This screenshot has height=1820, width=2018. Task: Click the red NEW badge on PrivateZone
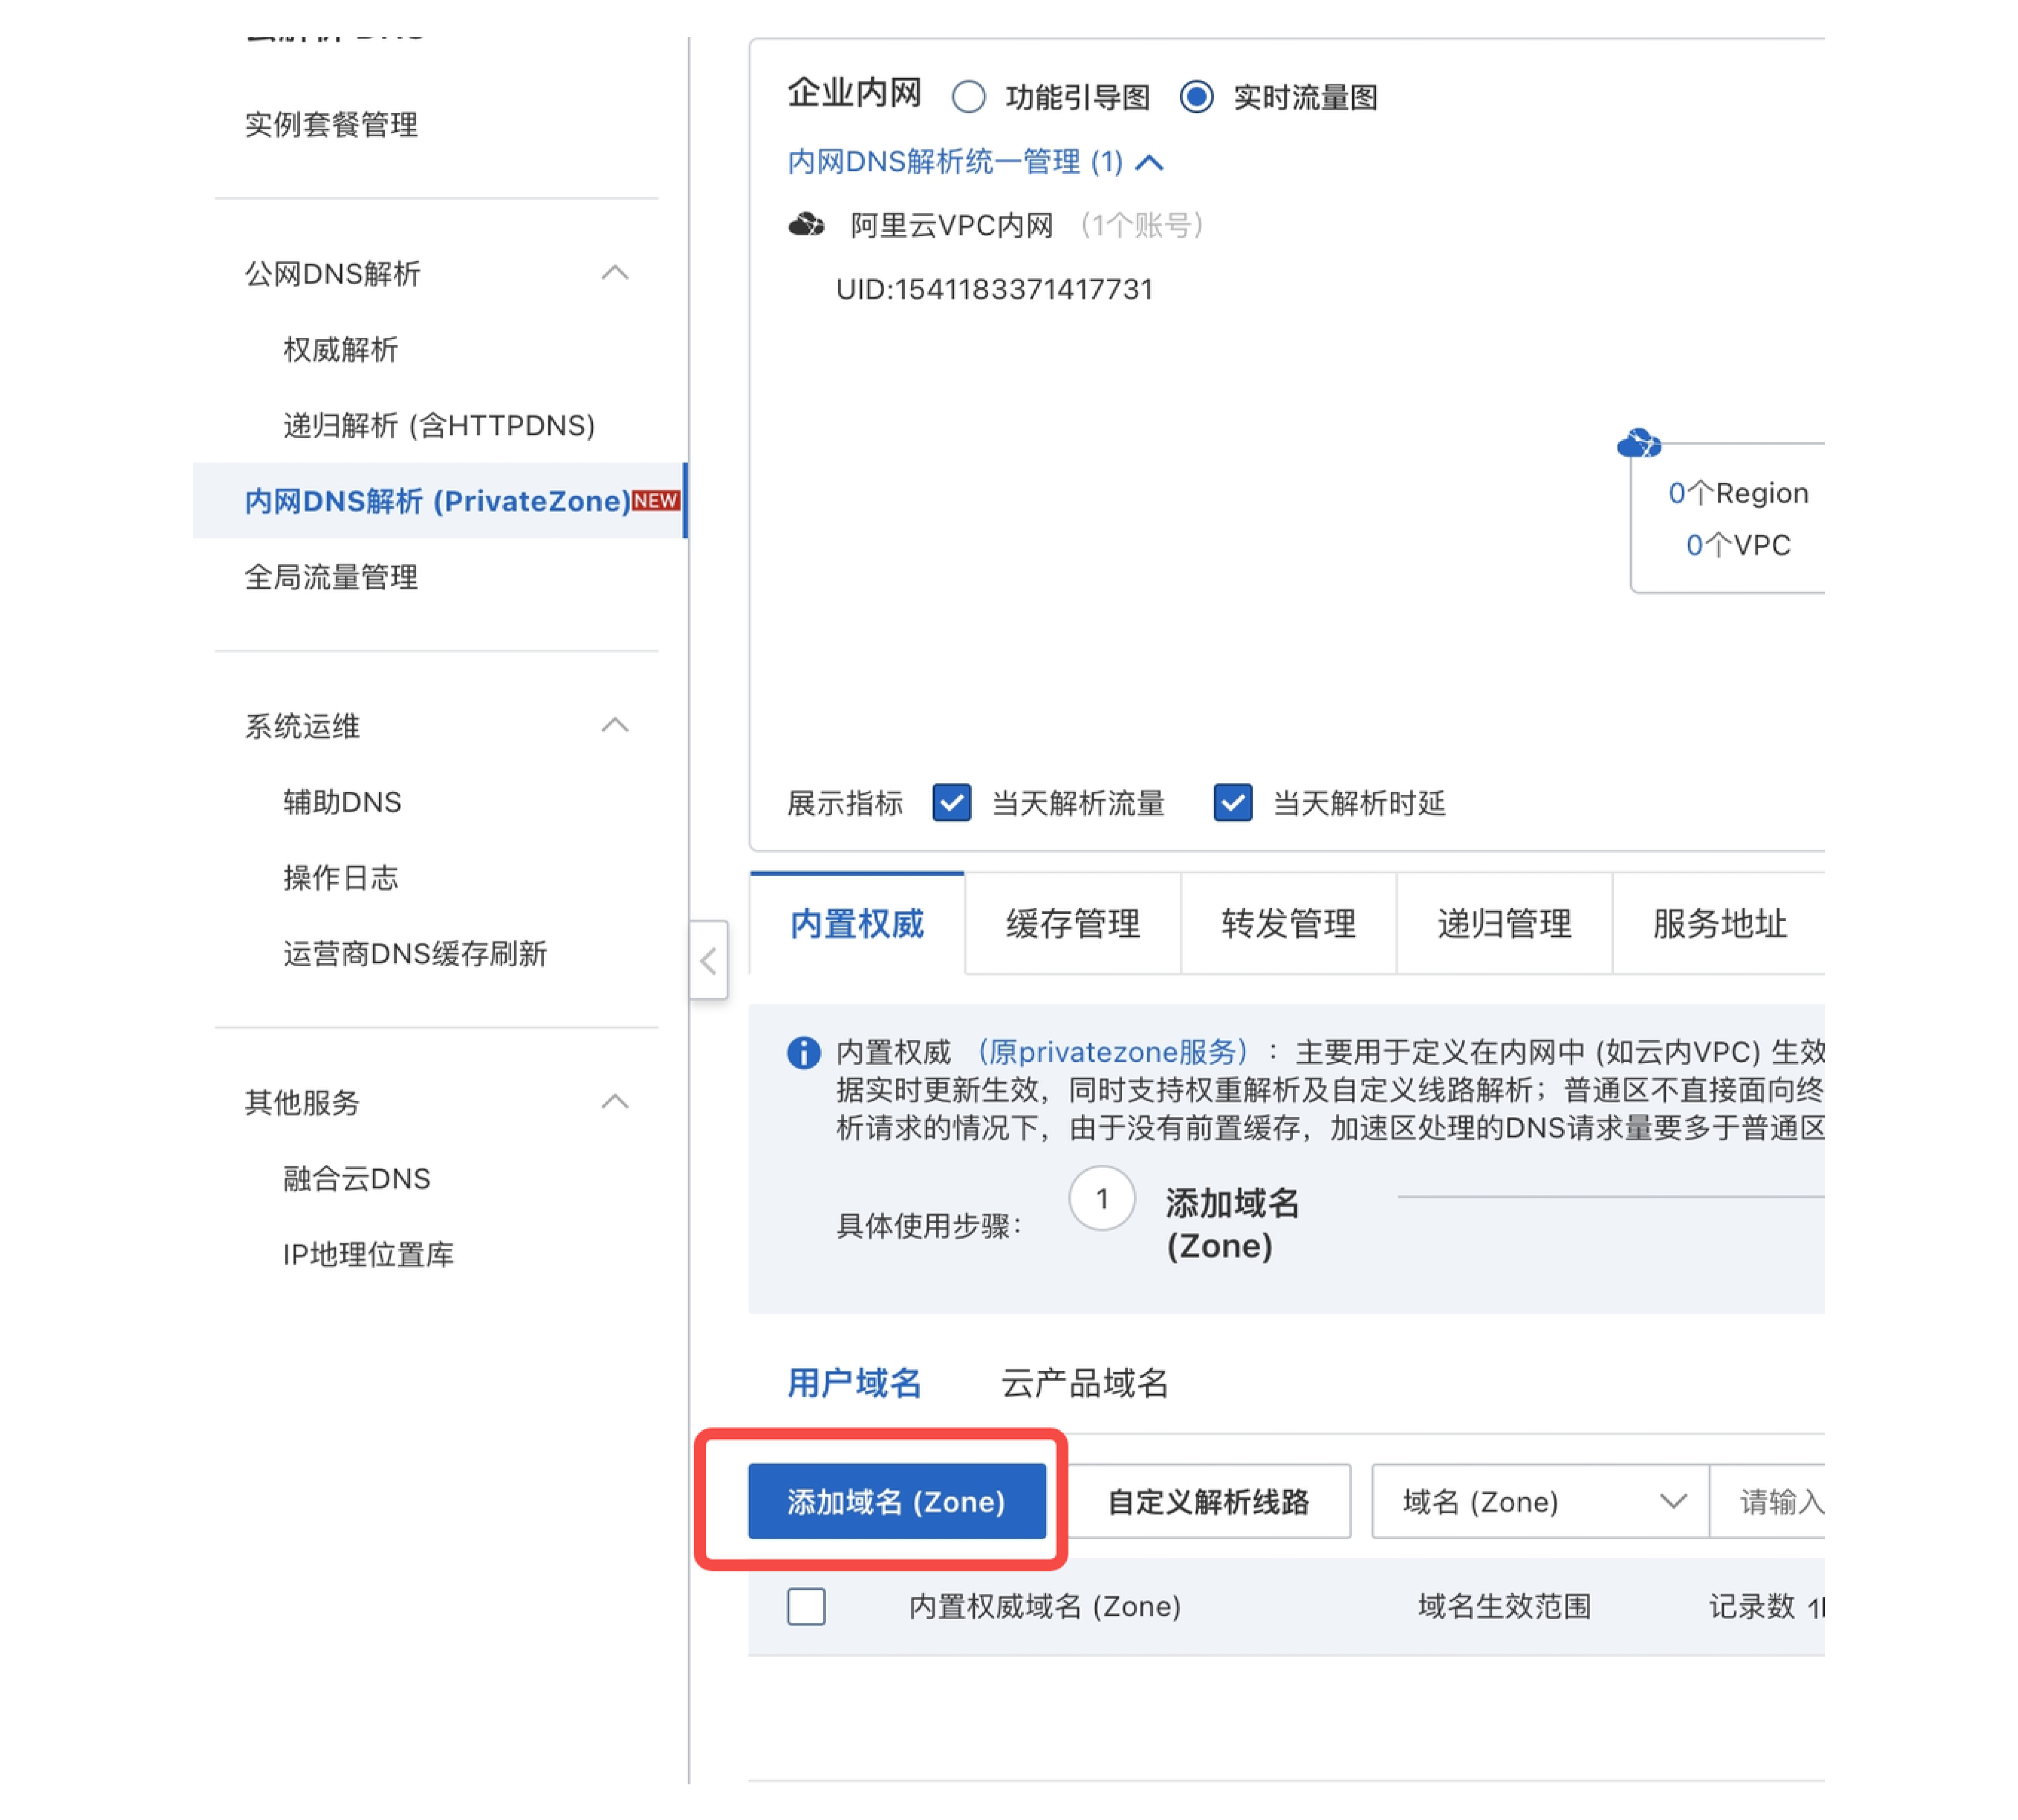pyautogui.click(x=655, y=500)
